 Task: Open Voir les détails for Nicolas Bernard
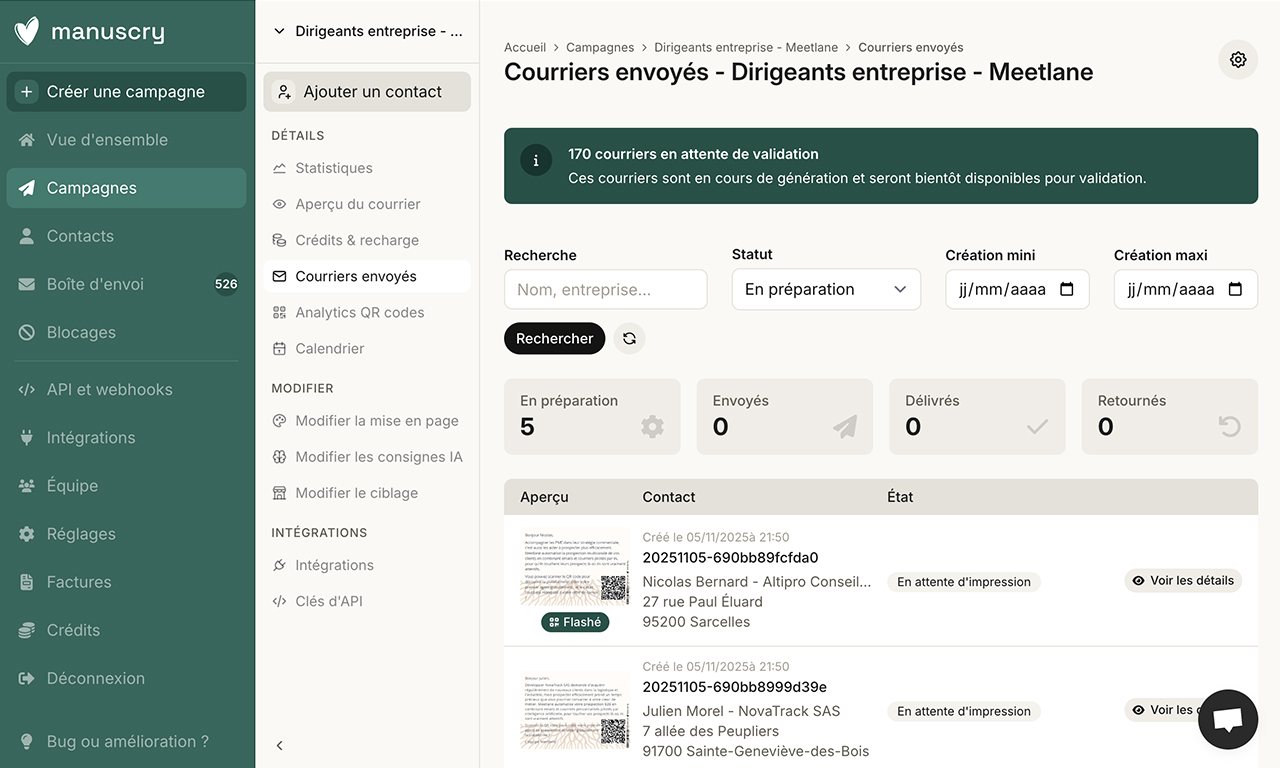(1183, 580)
